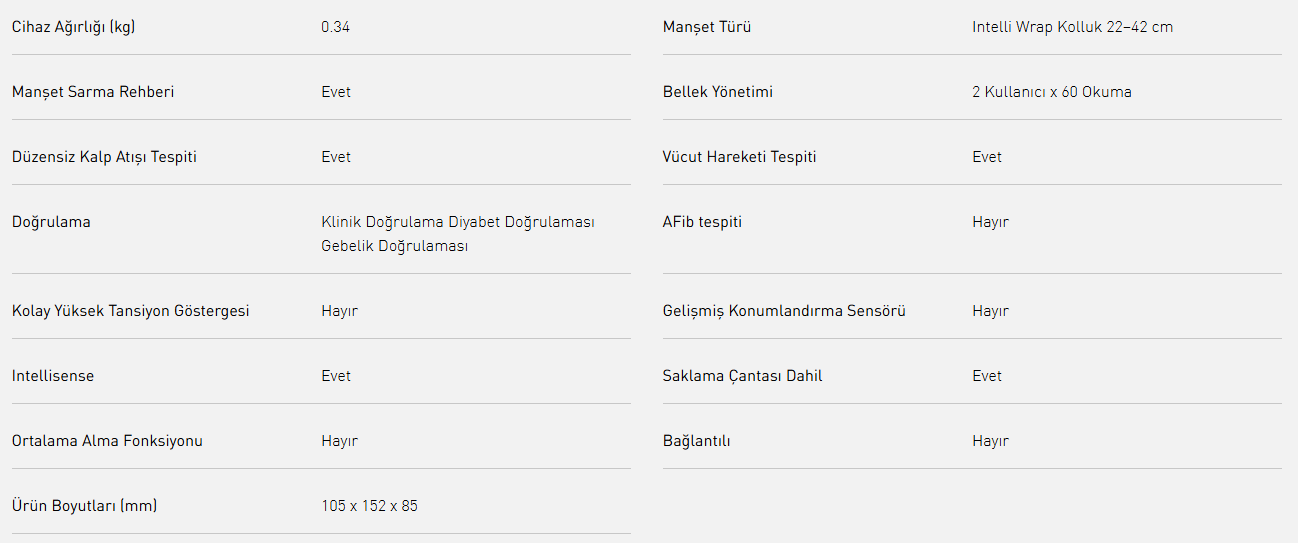
Task: Click the "Ortalama Alma Fonksiyonu" label
Action: coord(107,441)
